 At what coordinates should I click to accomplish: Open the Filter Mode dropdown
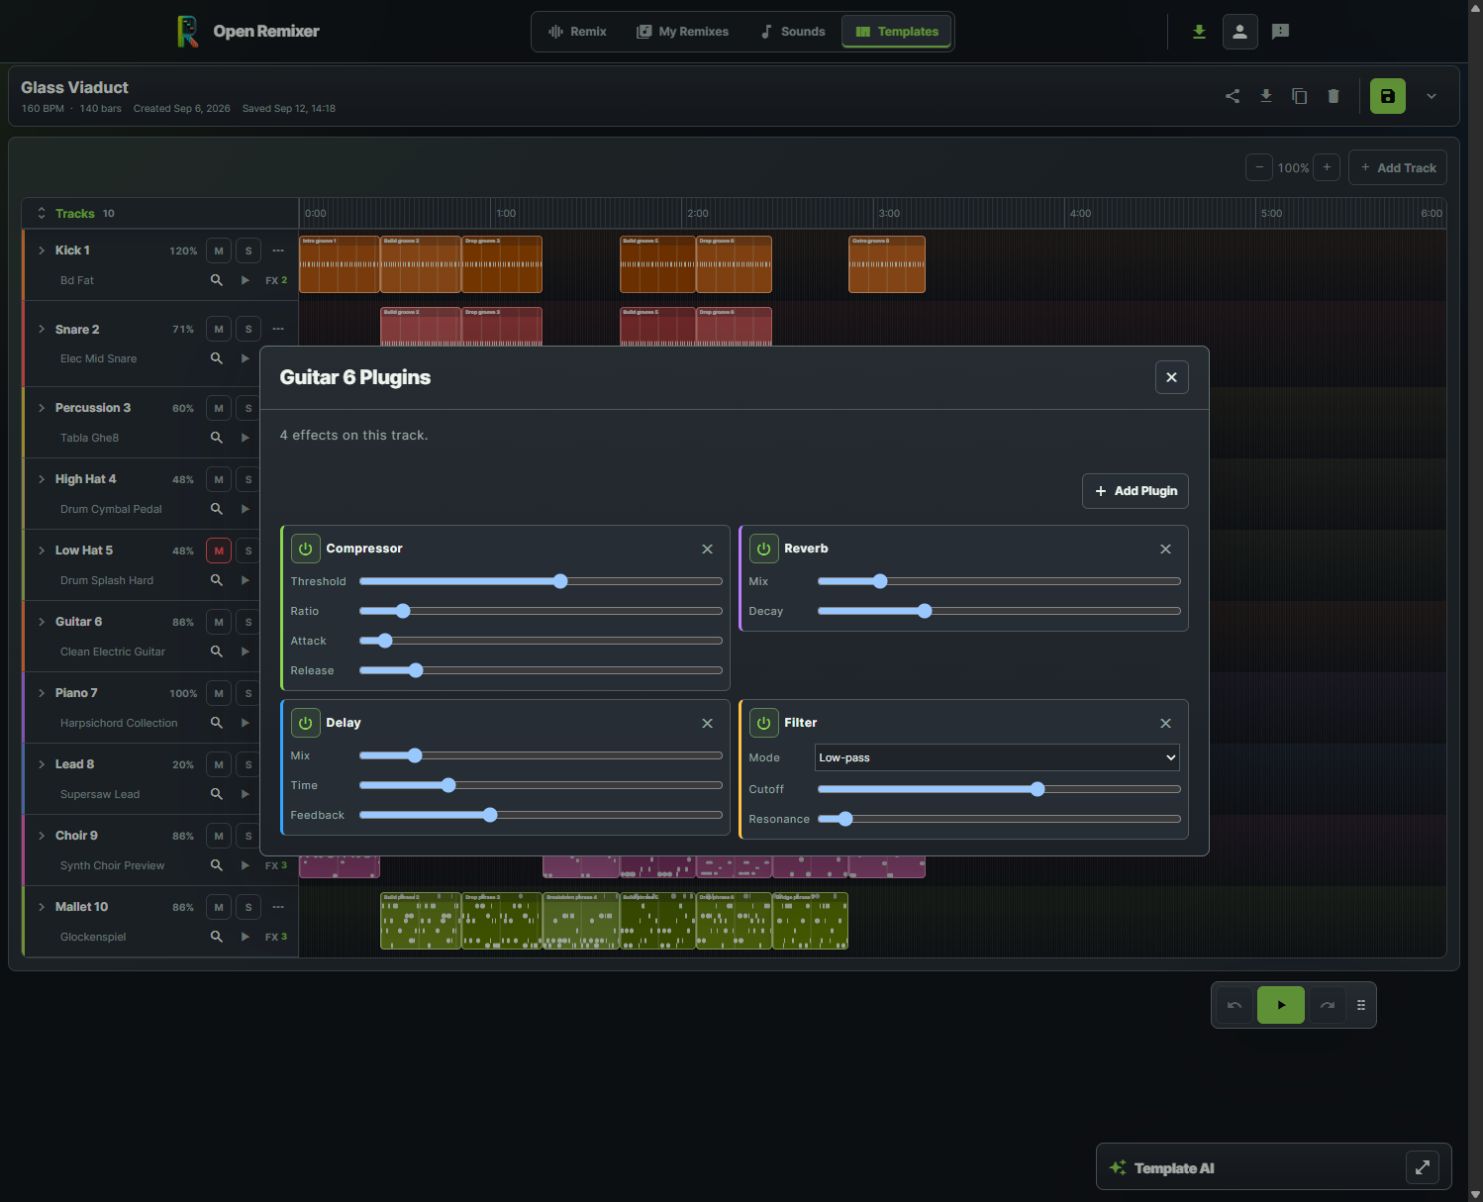(997, 758)
